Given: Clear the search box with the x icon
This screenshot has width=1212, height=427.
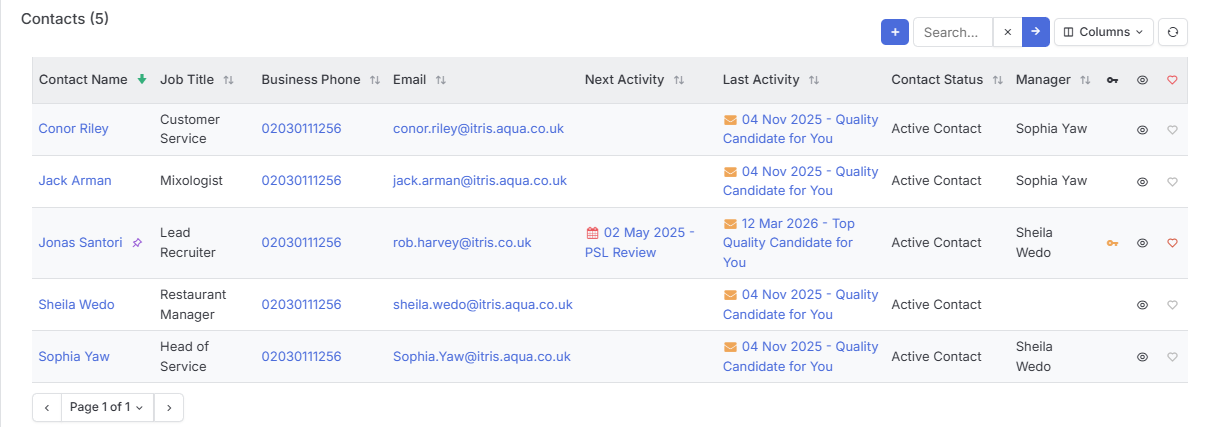Looking at the screenshot, I should [1007, 32].
